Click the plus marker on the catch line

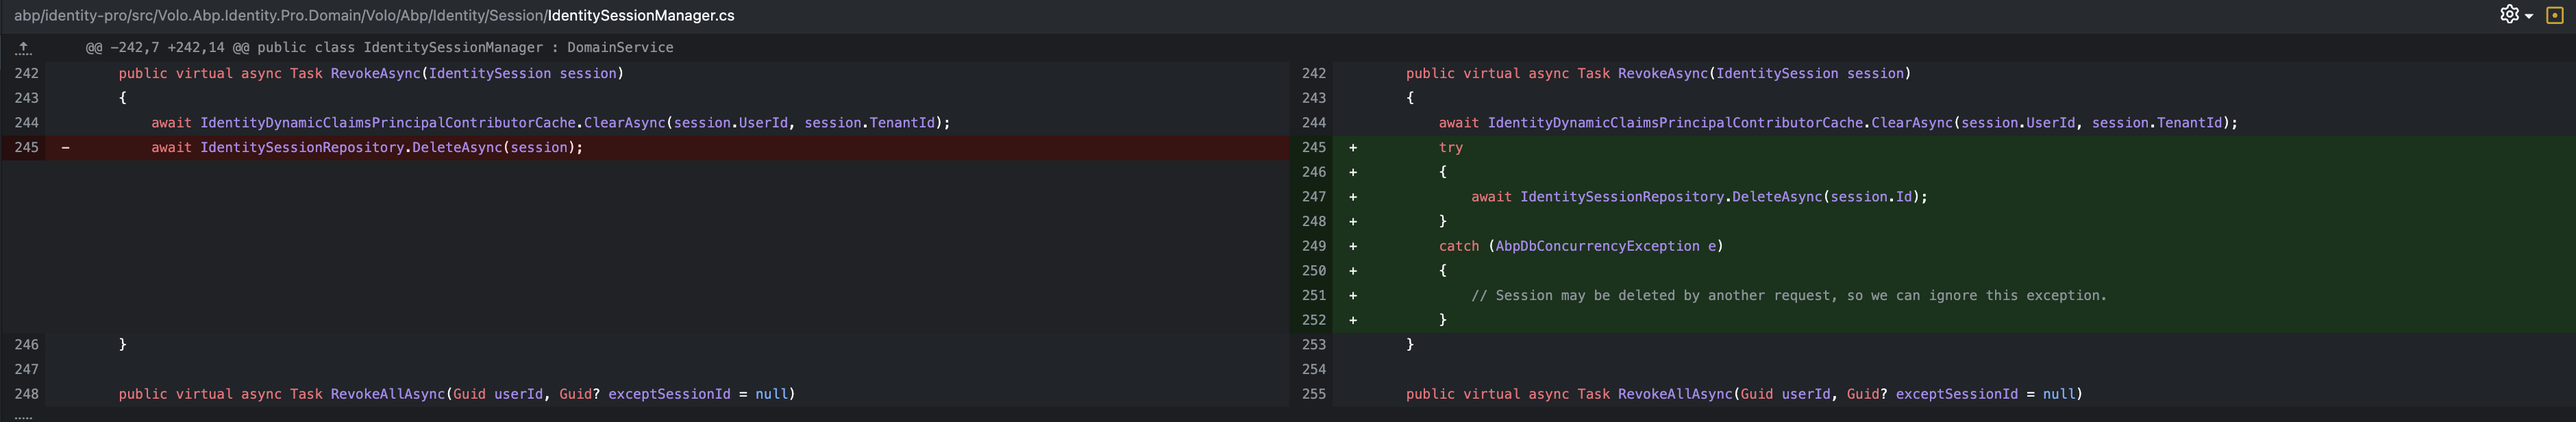click(1353, 246)
